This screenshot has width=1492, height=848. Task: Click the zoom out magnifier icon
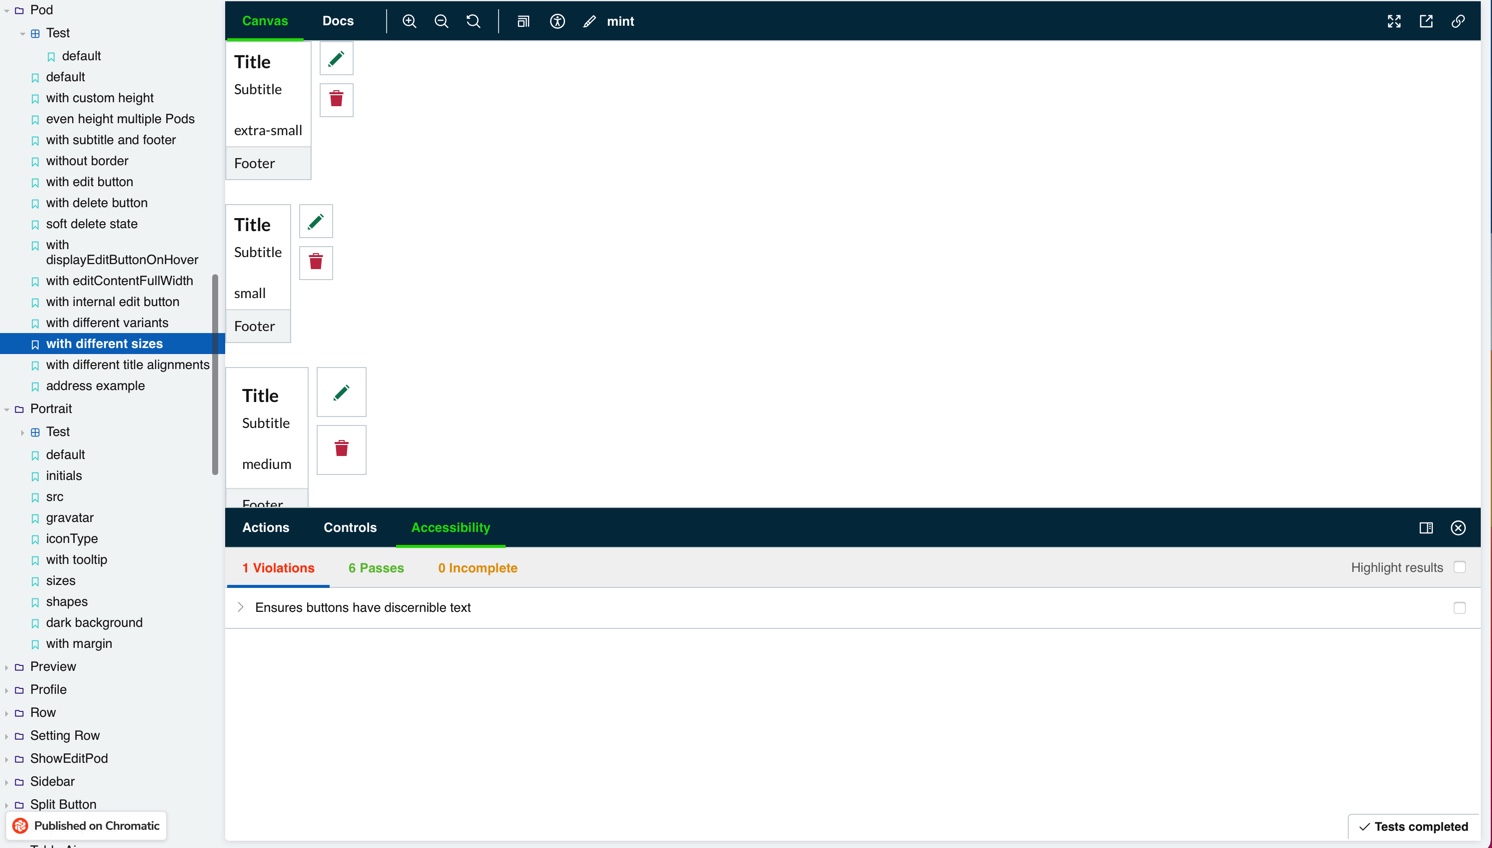pos(441,21)
